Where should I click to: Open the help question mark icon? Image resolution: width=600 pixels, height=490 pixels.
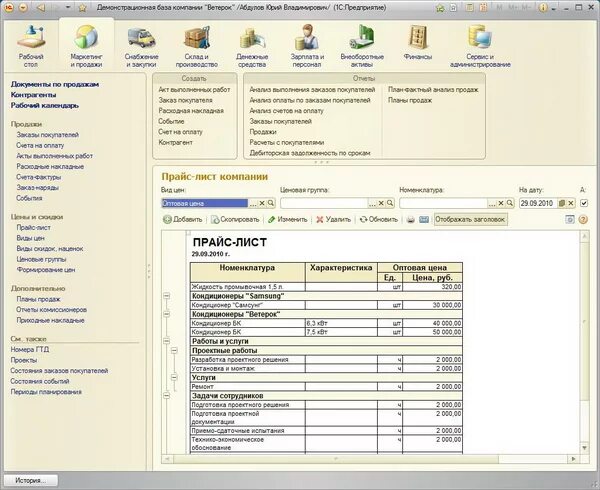[x=583, y=220]
